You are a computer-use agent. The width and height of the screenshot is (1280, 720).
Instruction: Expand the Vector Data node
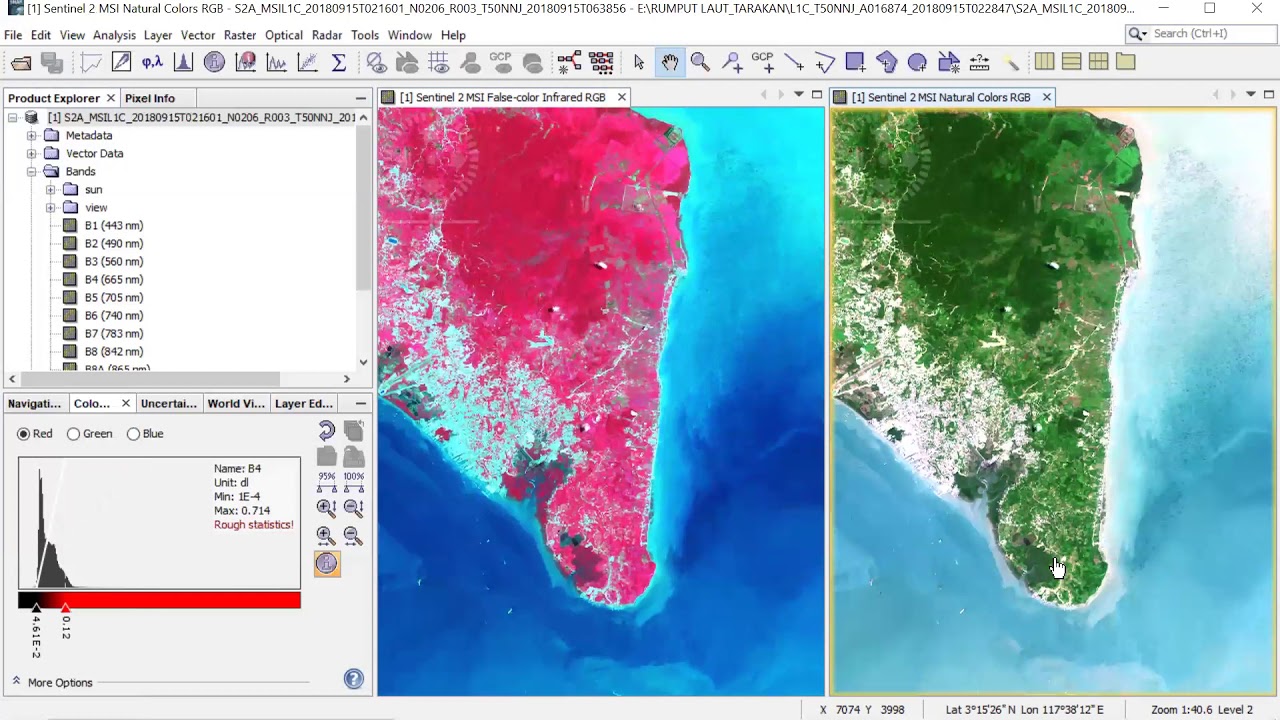pyautogui.click(x=31, y=154)
